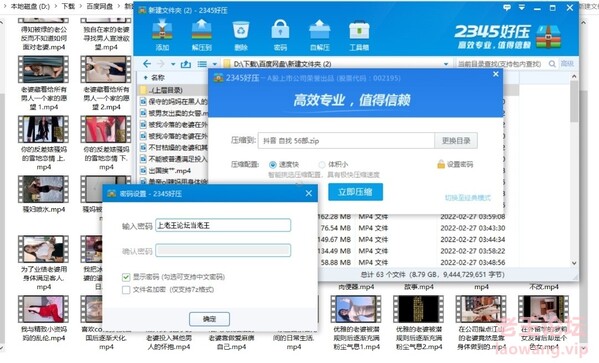
Task: Click the 立即压缩 button
Action: [x=355, y=192]
